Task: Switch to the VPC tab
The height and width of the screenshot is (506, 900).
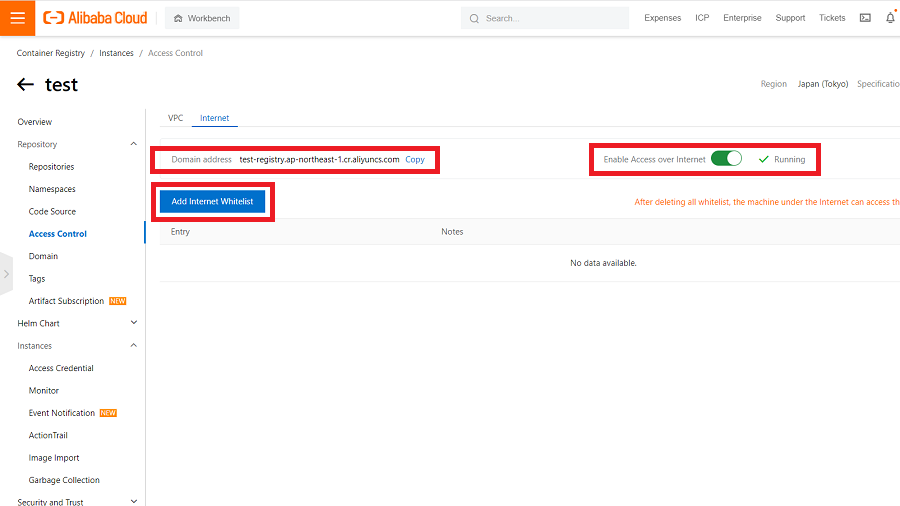Action: pos(175,118)
